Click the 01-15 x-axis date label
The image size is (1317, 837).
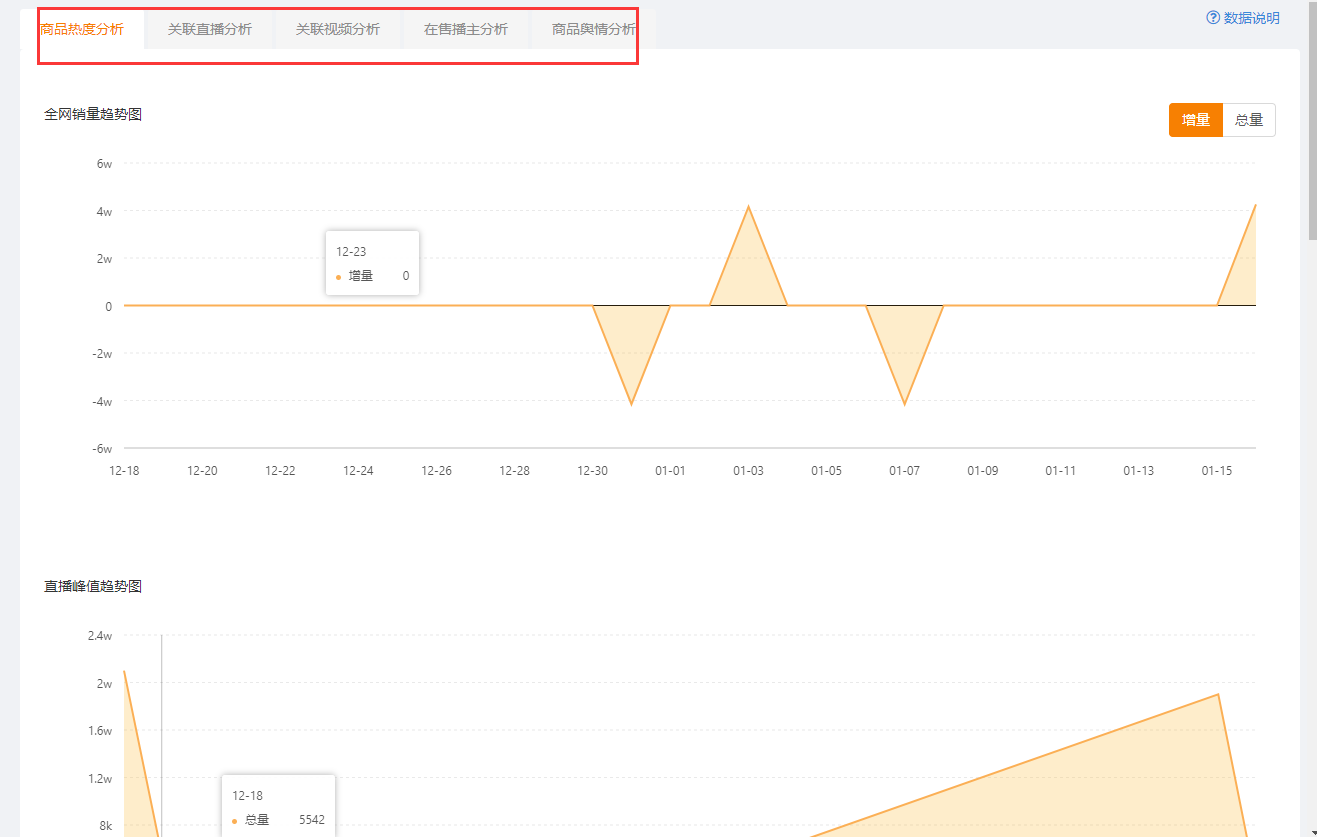1216,470
